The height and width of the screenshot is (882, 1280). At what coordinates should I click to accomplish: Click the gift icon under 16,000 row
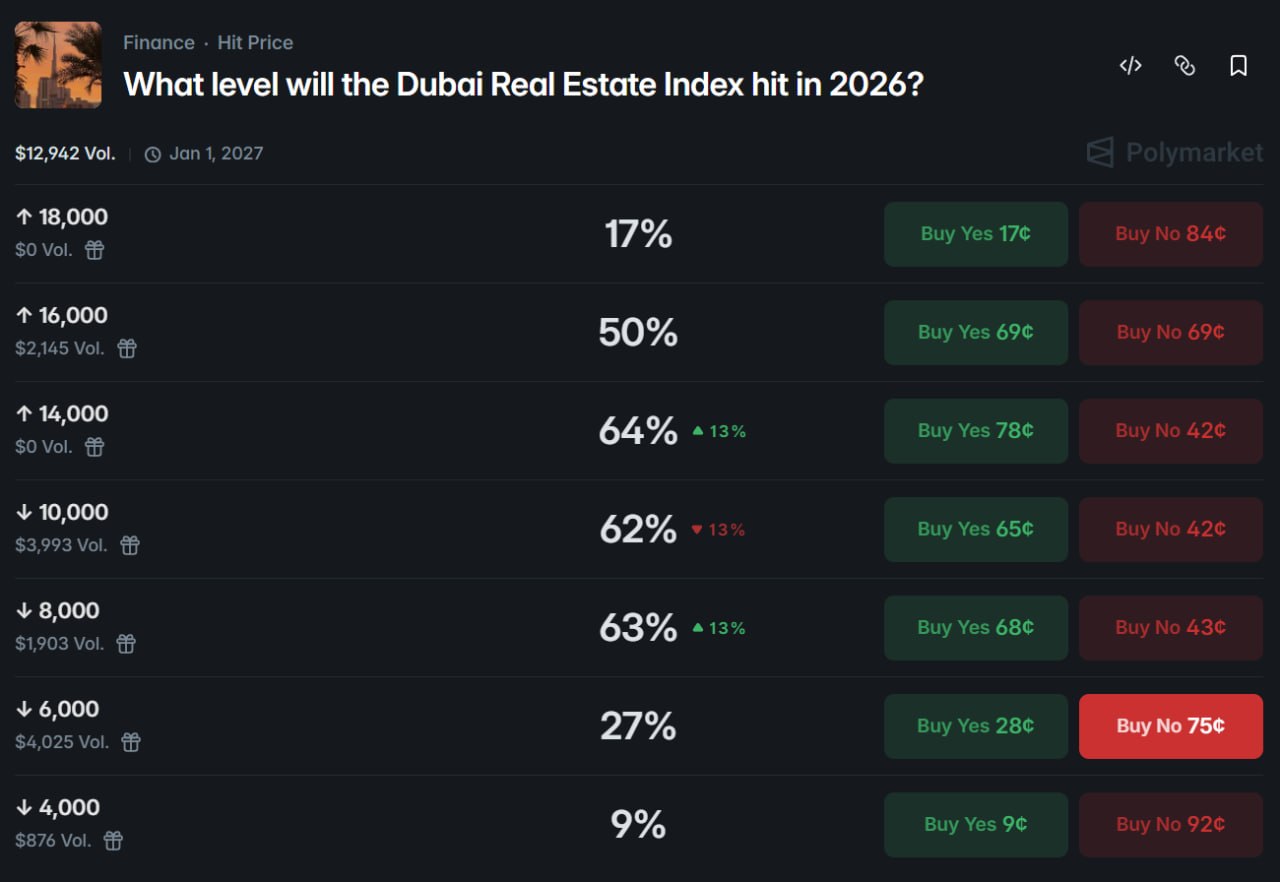(x=127, y=348)
